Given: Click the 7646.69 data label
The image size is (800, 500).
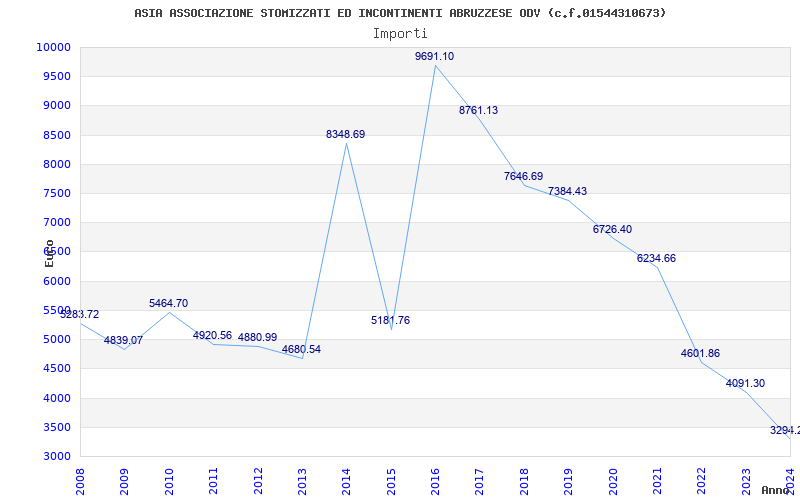Looking at the screenshot, I should pos(523,177).
